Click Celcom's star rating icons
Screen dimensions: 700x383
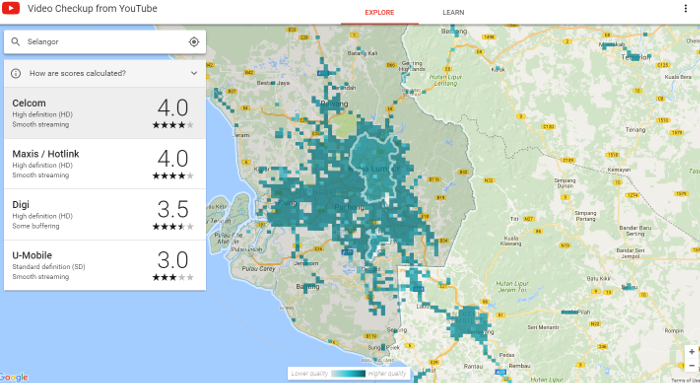[x=173, y=125]
